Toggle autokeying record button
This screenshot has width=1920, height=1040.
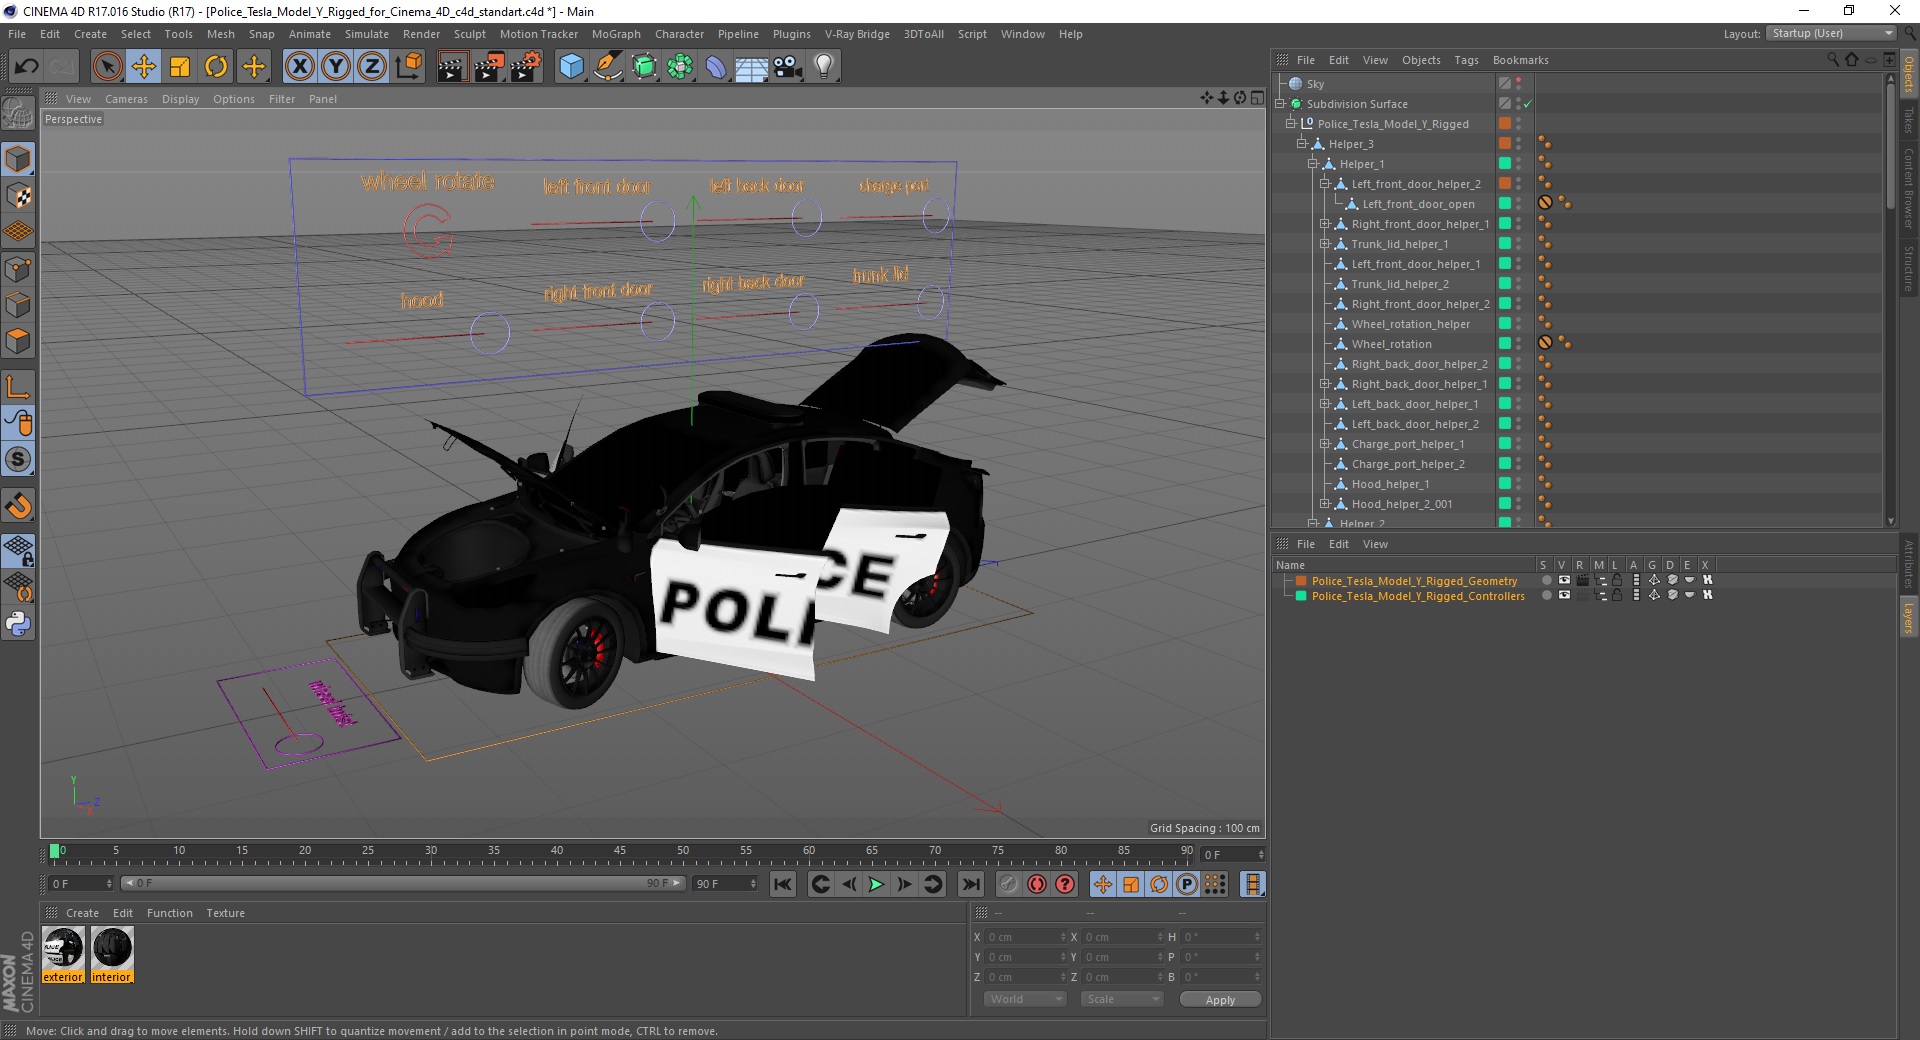[1037, 884]
